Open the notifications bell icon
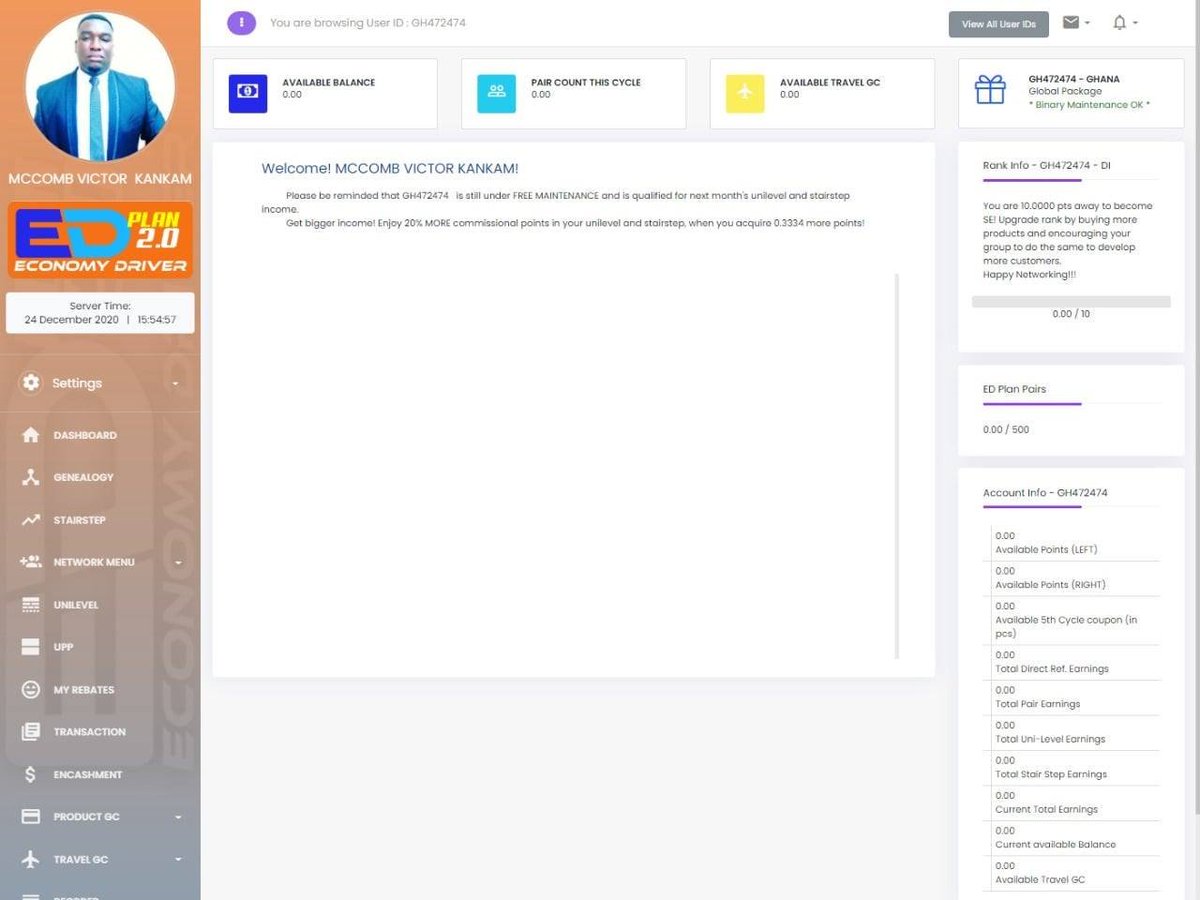 point(1120,22)
